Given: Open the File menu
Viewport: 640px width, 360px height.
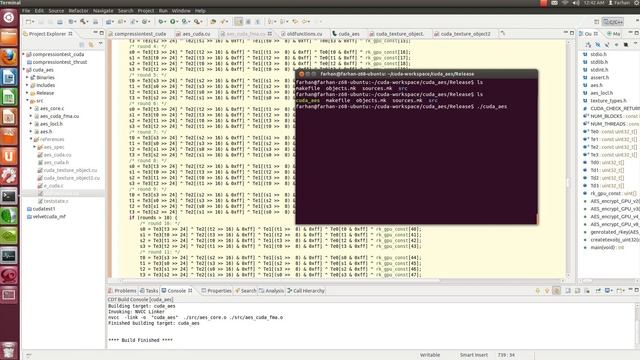Looking at the screenshot, I should 26,11.
